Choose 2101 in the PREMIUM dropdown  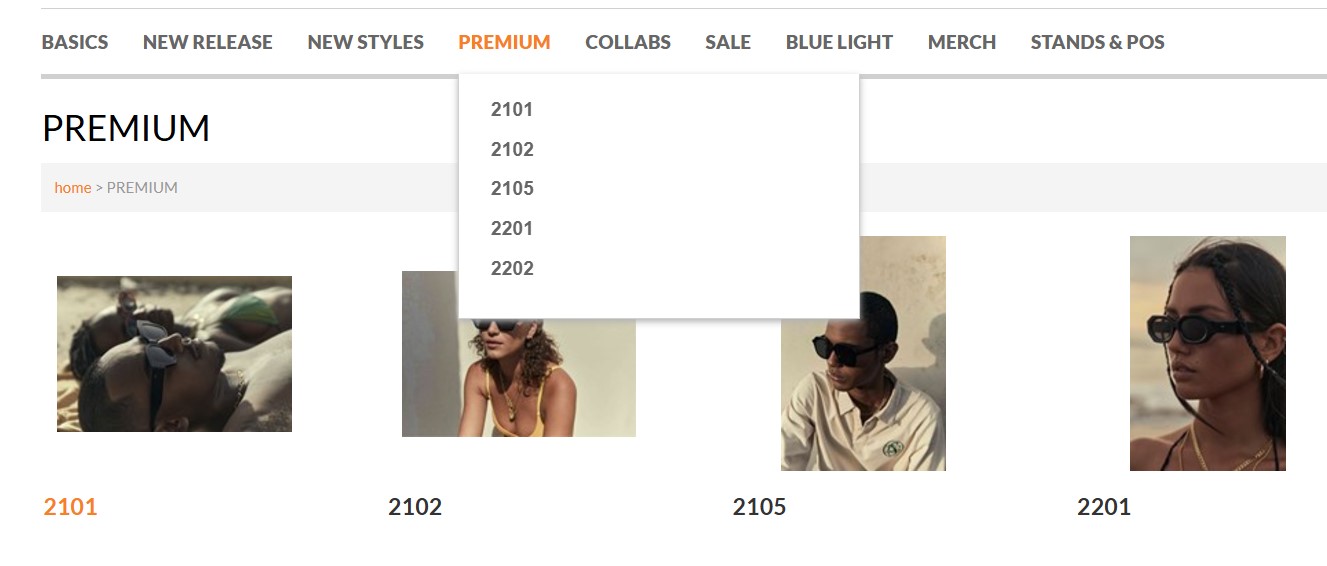(512, 110)
